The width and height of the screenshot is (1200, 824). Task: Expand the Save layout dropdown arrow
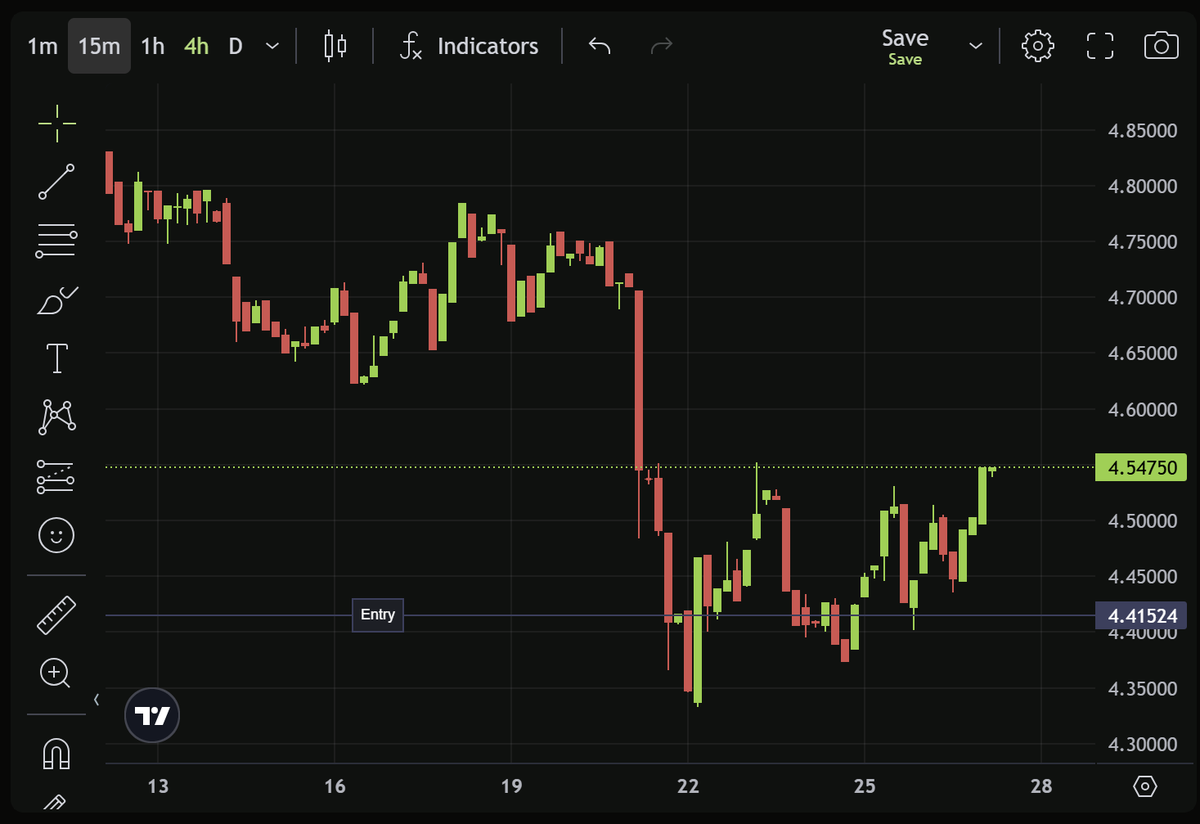[x=976, y=46]
